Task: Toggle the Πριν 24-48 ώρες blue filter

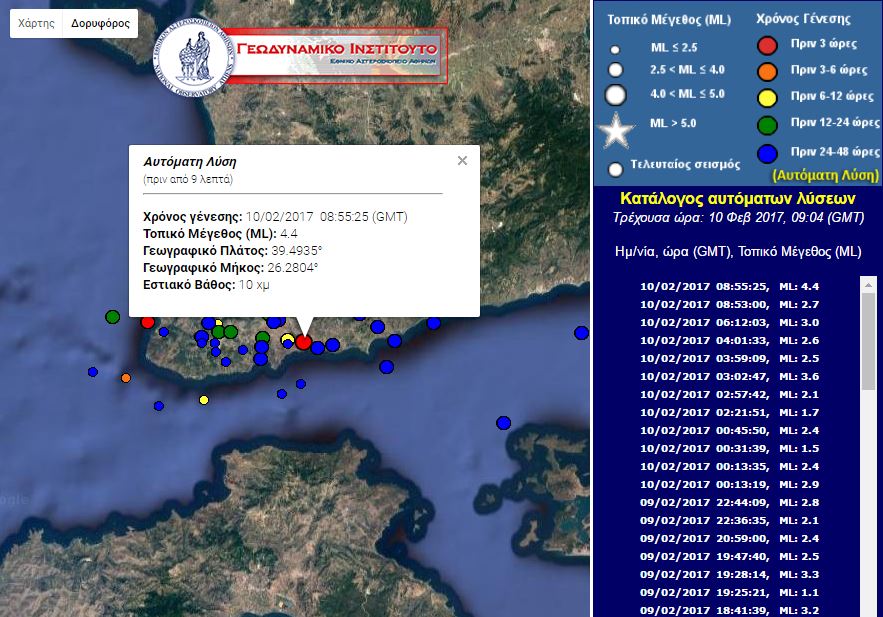Action: pyautogui.click(x=766, y=151)
